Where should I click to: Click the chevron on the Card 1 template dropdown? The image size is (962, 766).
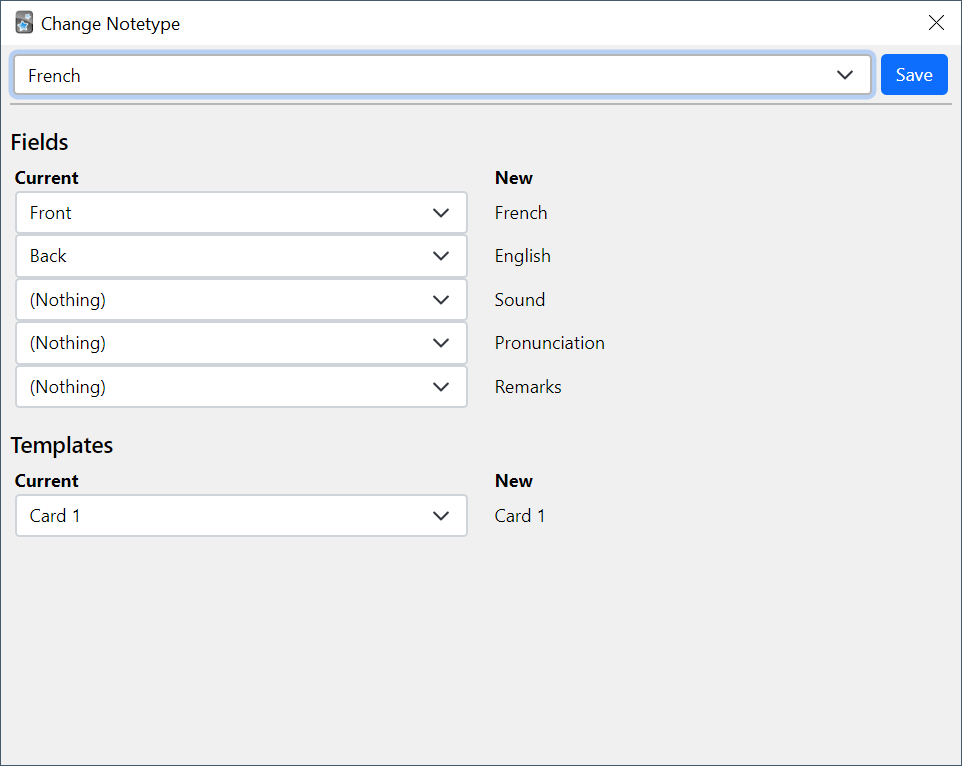point(440,515)
